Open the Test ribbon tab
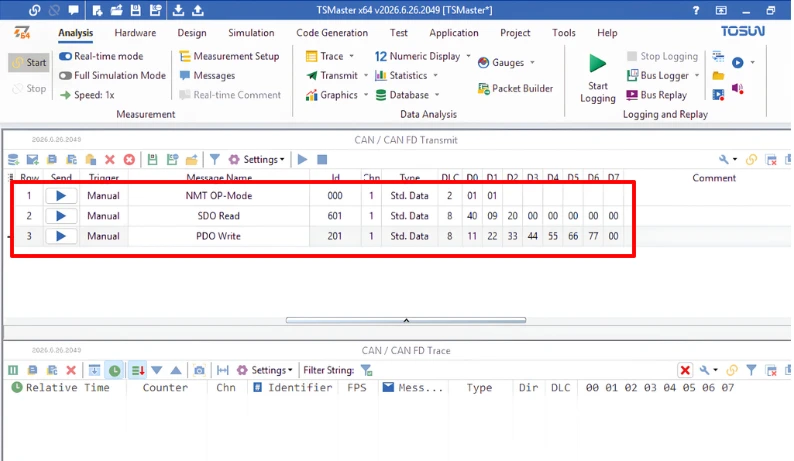 coord(399,33)
